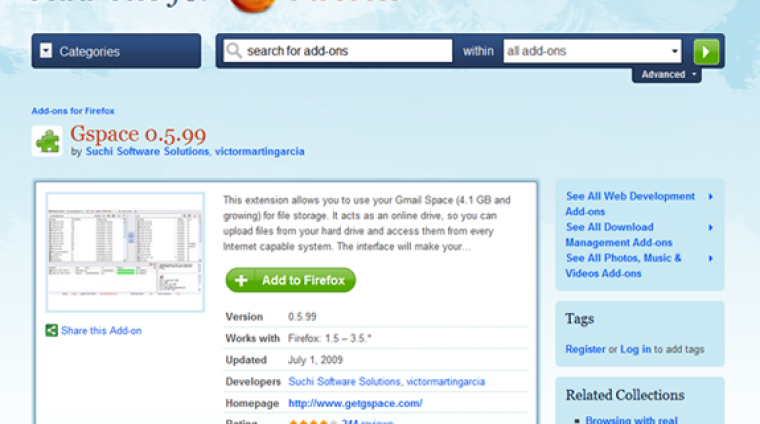This screenshot has width=760, height=424.
Task: Click Log in link in Tags panel
Action: [635, 349]
